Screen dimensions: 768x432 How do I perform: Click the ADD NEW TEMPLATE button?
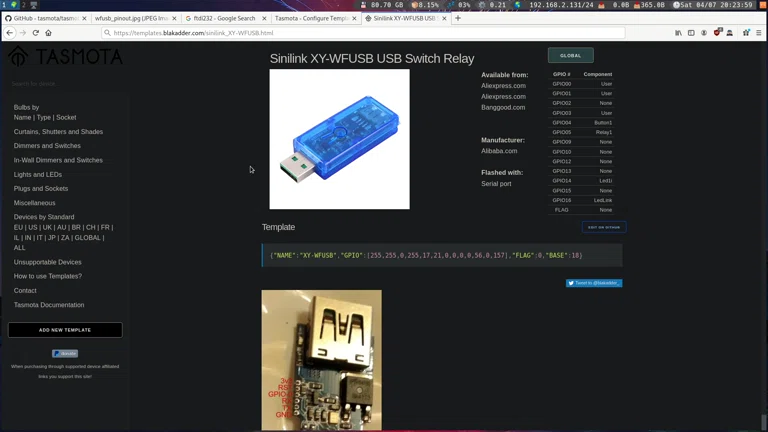(x=65, y=330)
